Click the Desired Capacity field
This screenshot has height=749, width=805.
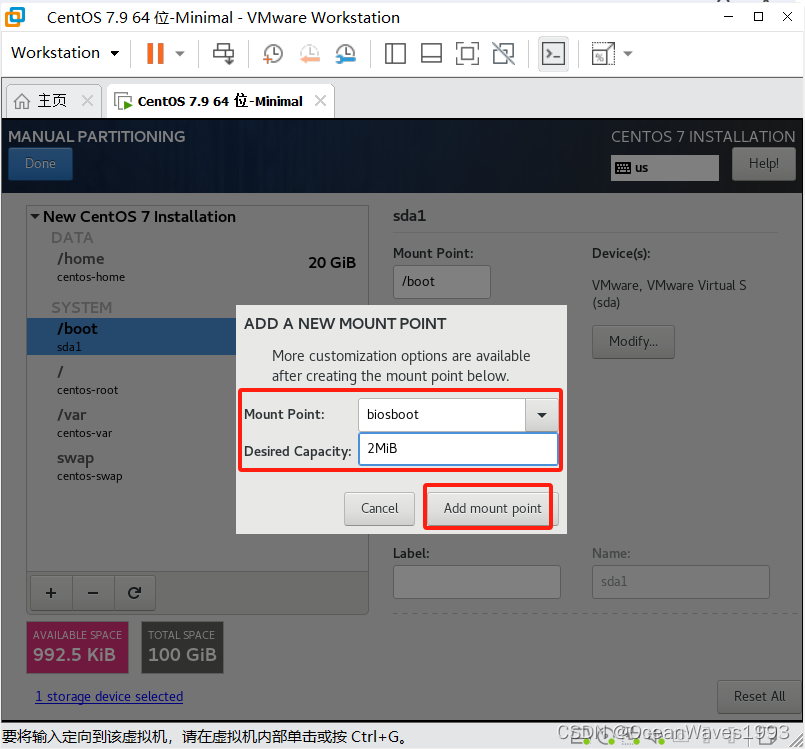(x=458, y=449)
